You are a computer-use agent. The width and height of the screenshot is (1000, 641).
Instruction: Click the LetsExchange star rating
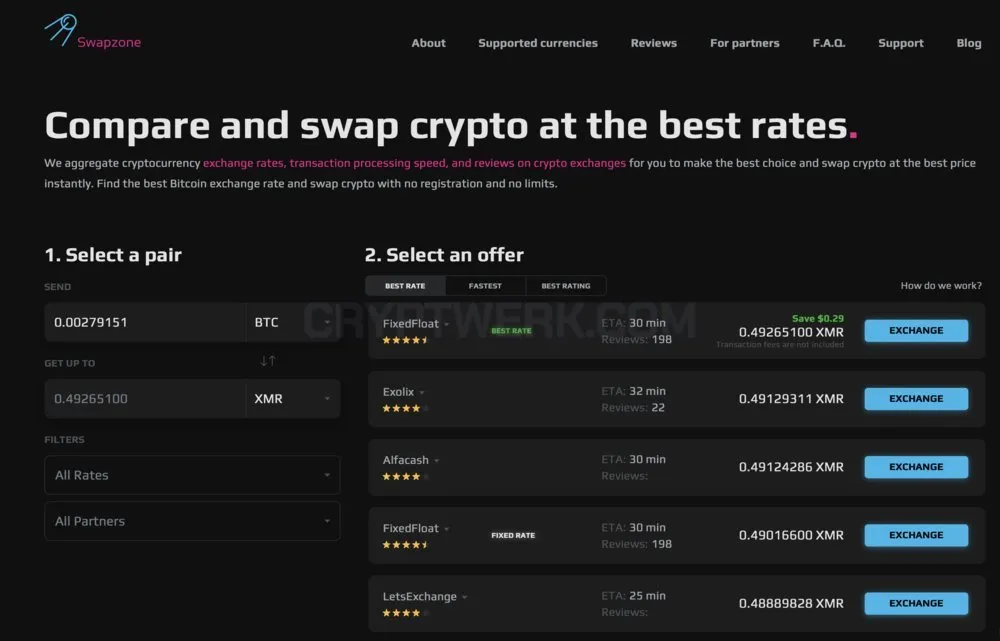pyautogui.click(x=406, y=613)
